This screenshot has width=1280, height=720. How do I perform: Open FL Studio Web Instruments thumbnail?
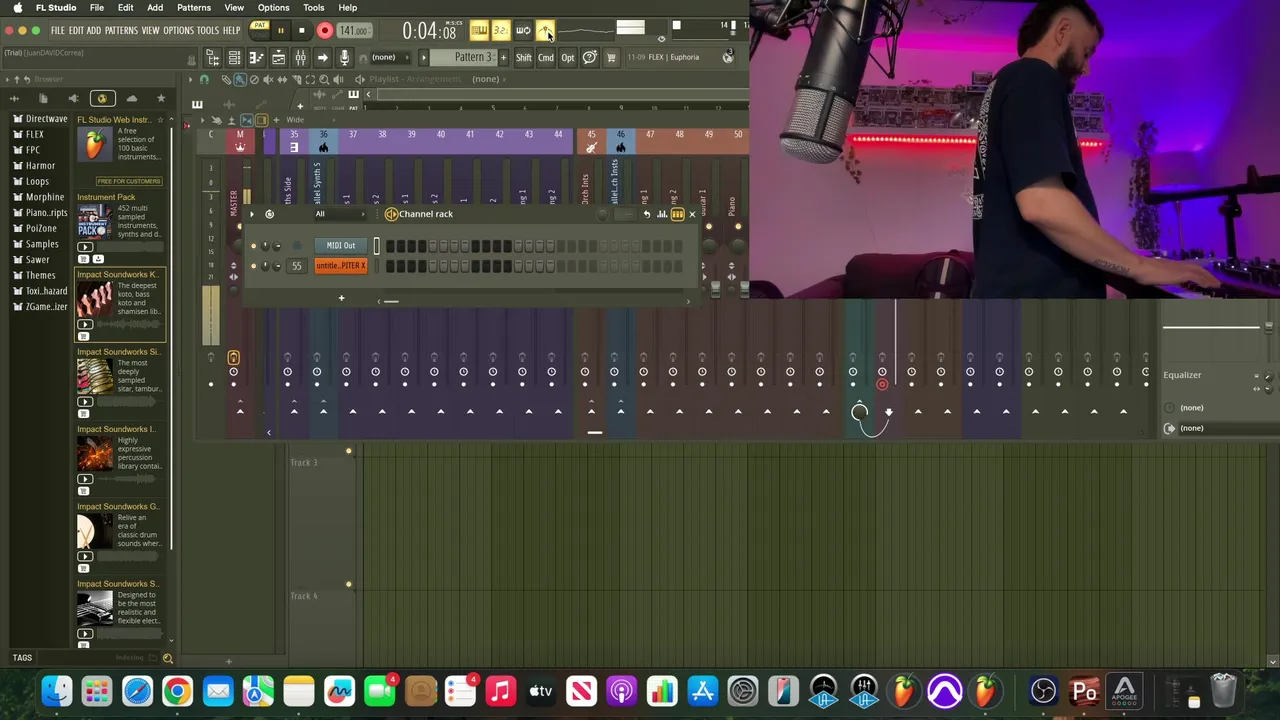coord(94,145)
